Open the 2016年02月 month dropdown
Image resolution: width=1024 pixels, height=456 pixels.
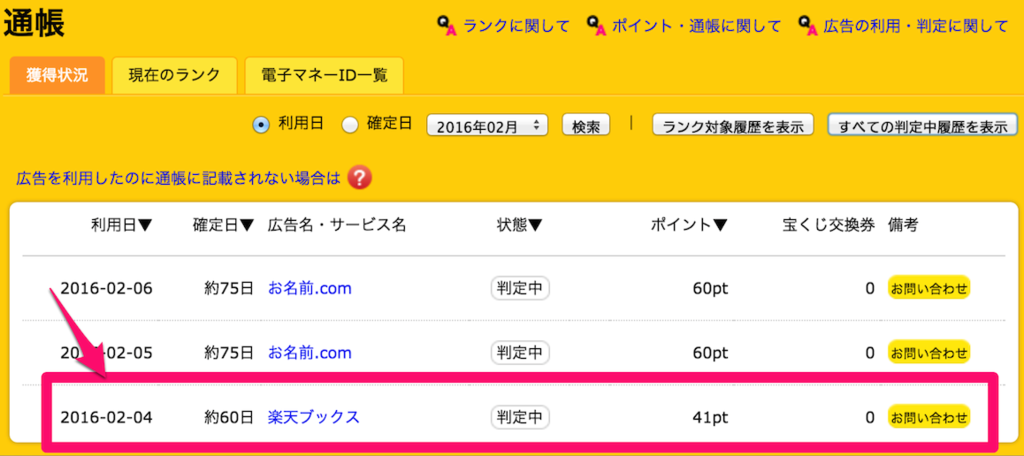[x=488, y=125]
